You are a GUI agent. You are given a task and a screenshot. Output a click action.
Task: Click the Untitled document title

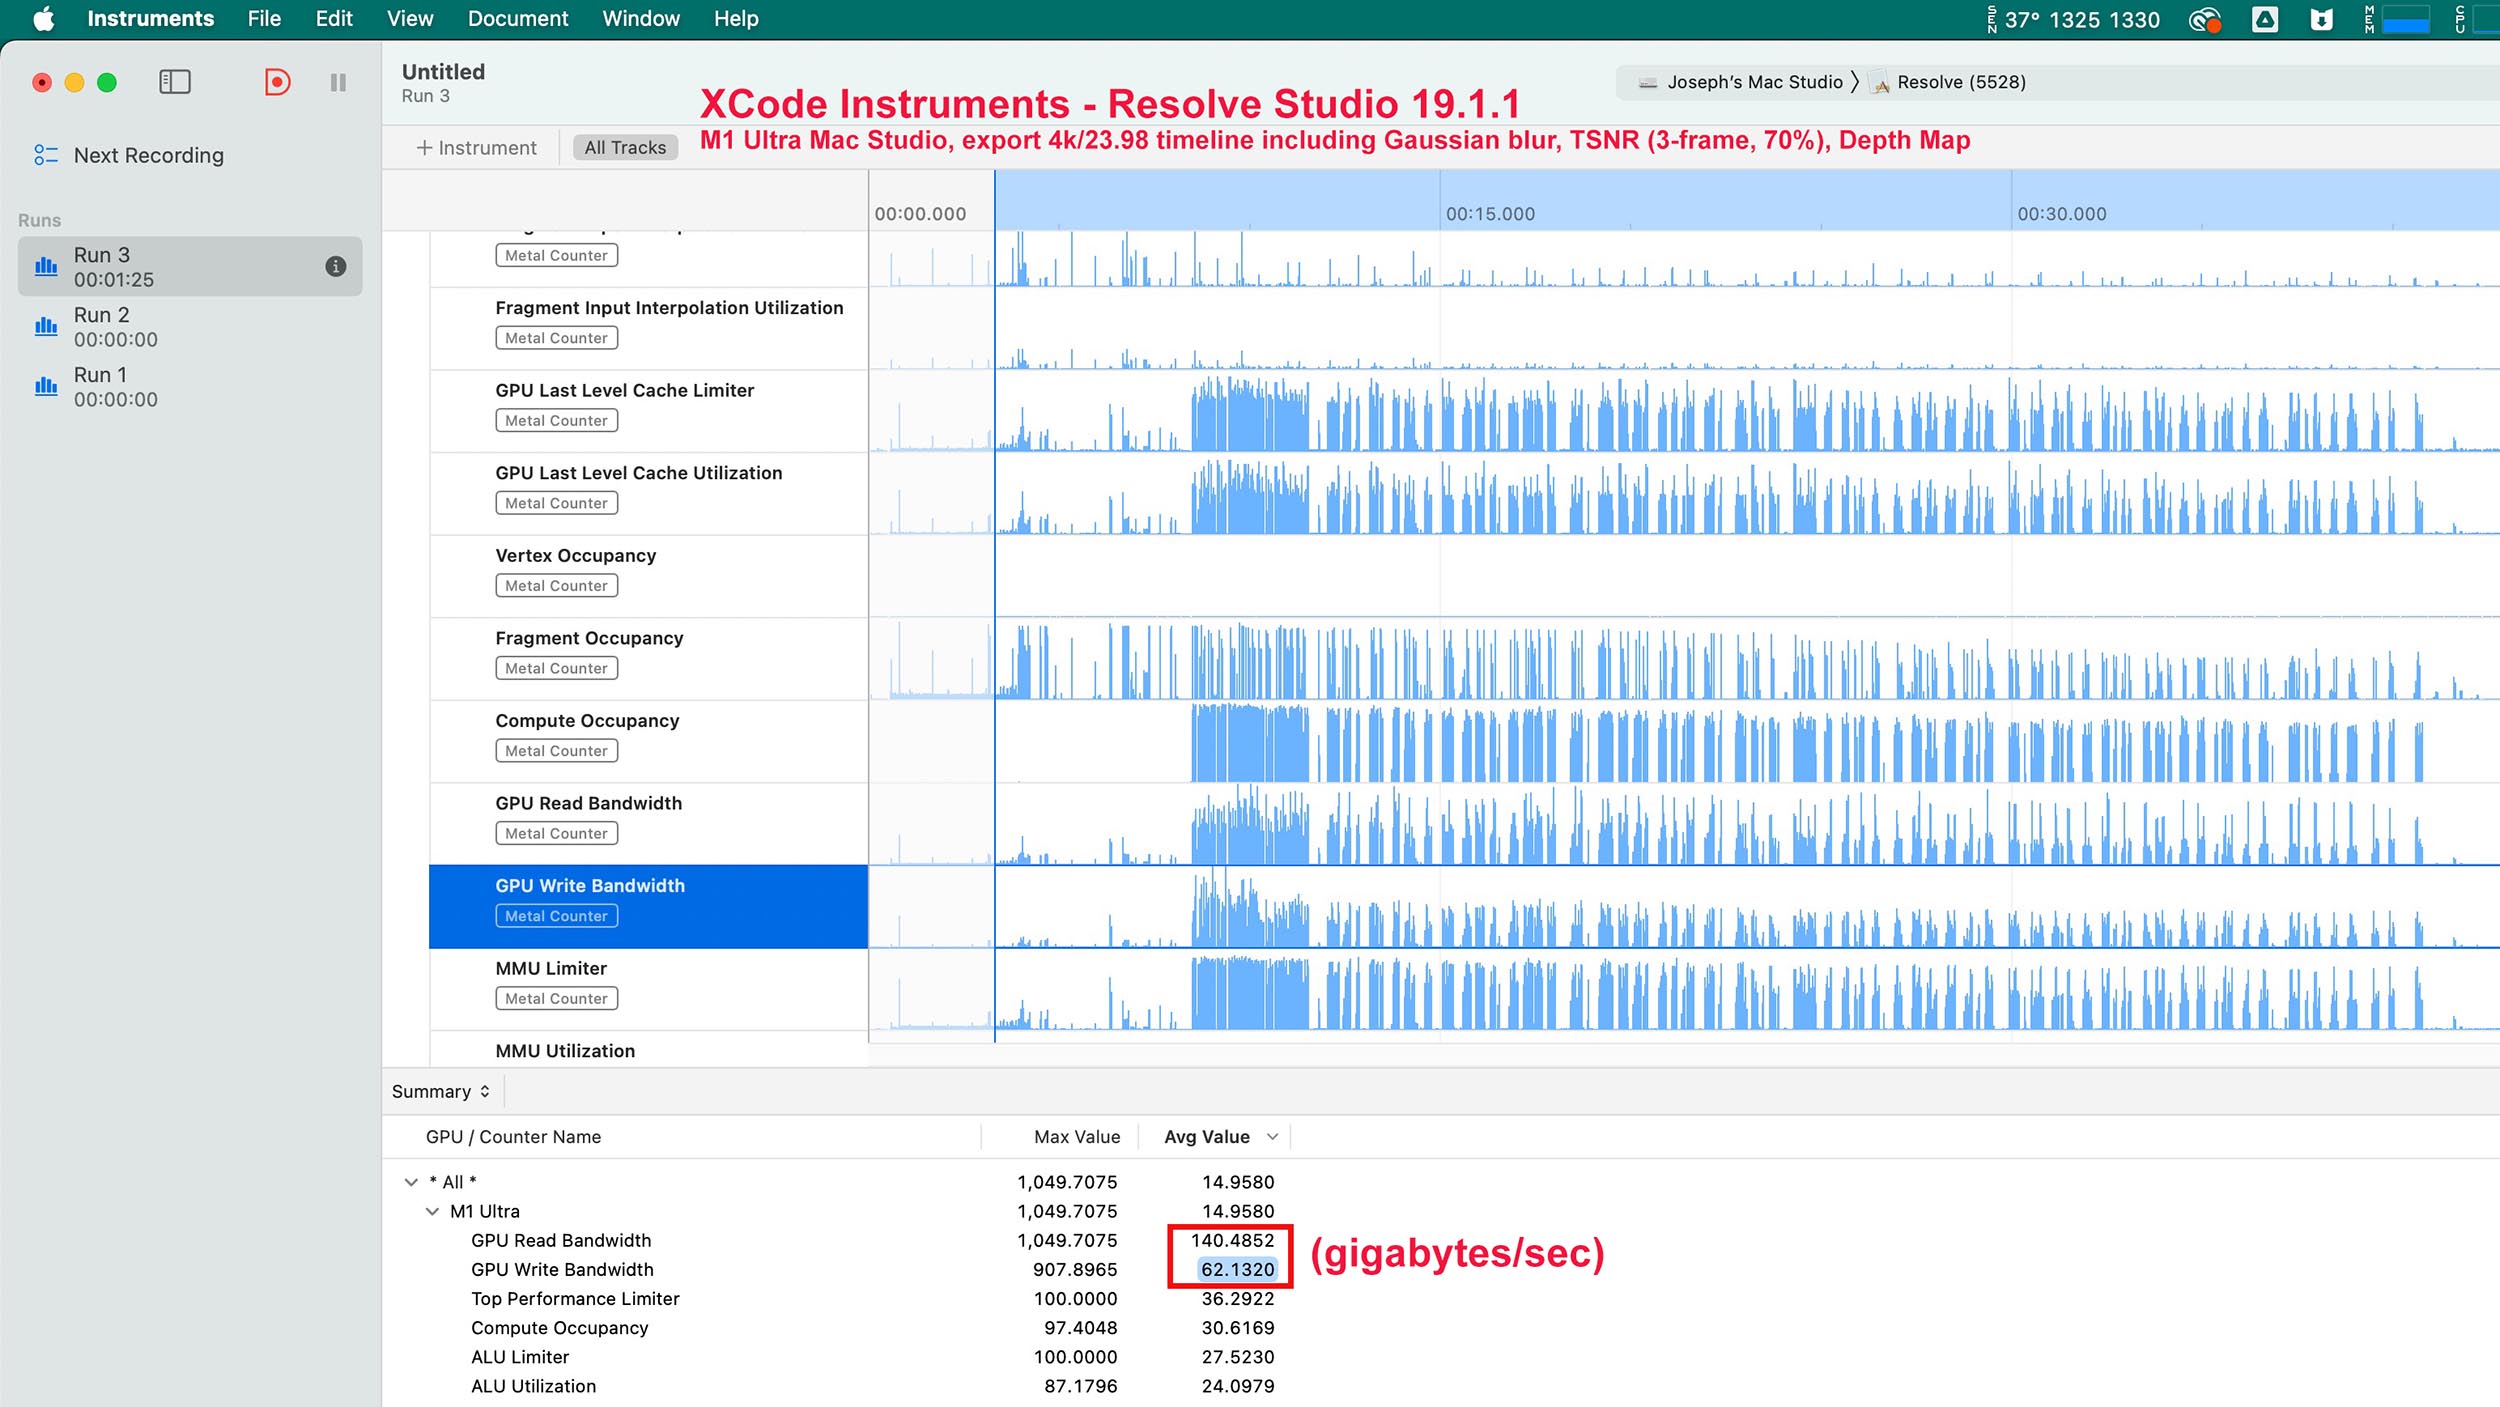(443, 72)
